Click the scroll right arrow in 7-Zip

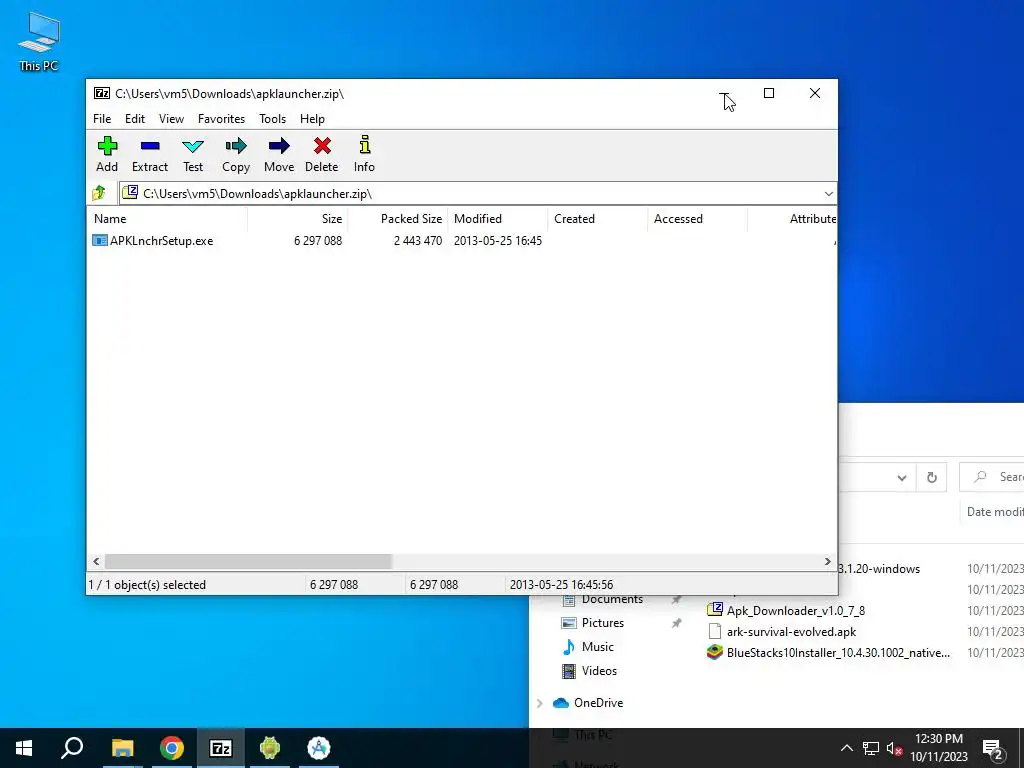point(827,561)
